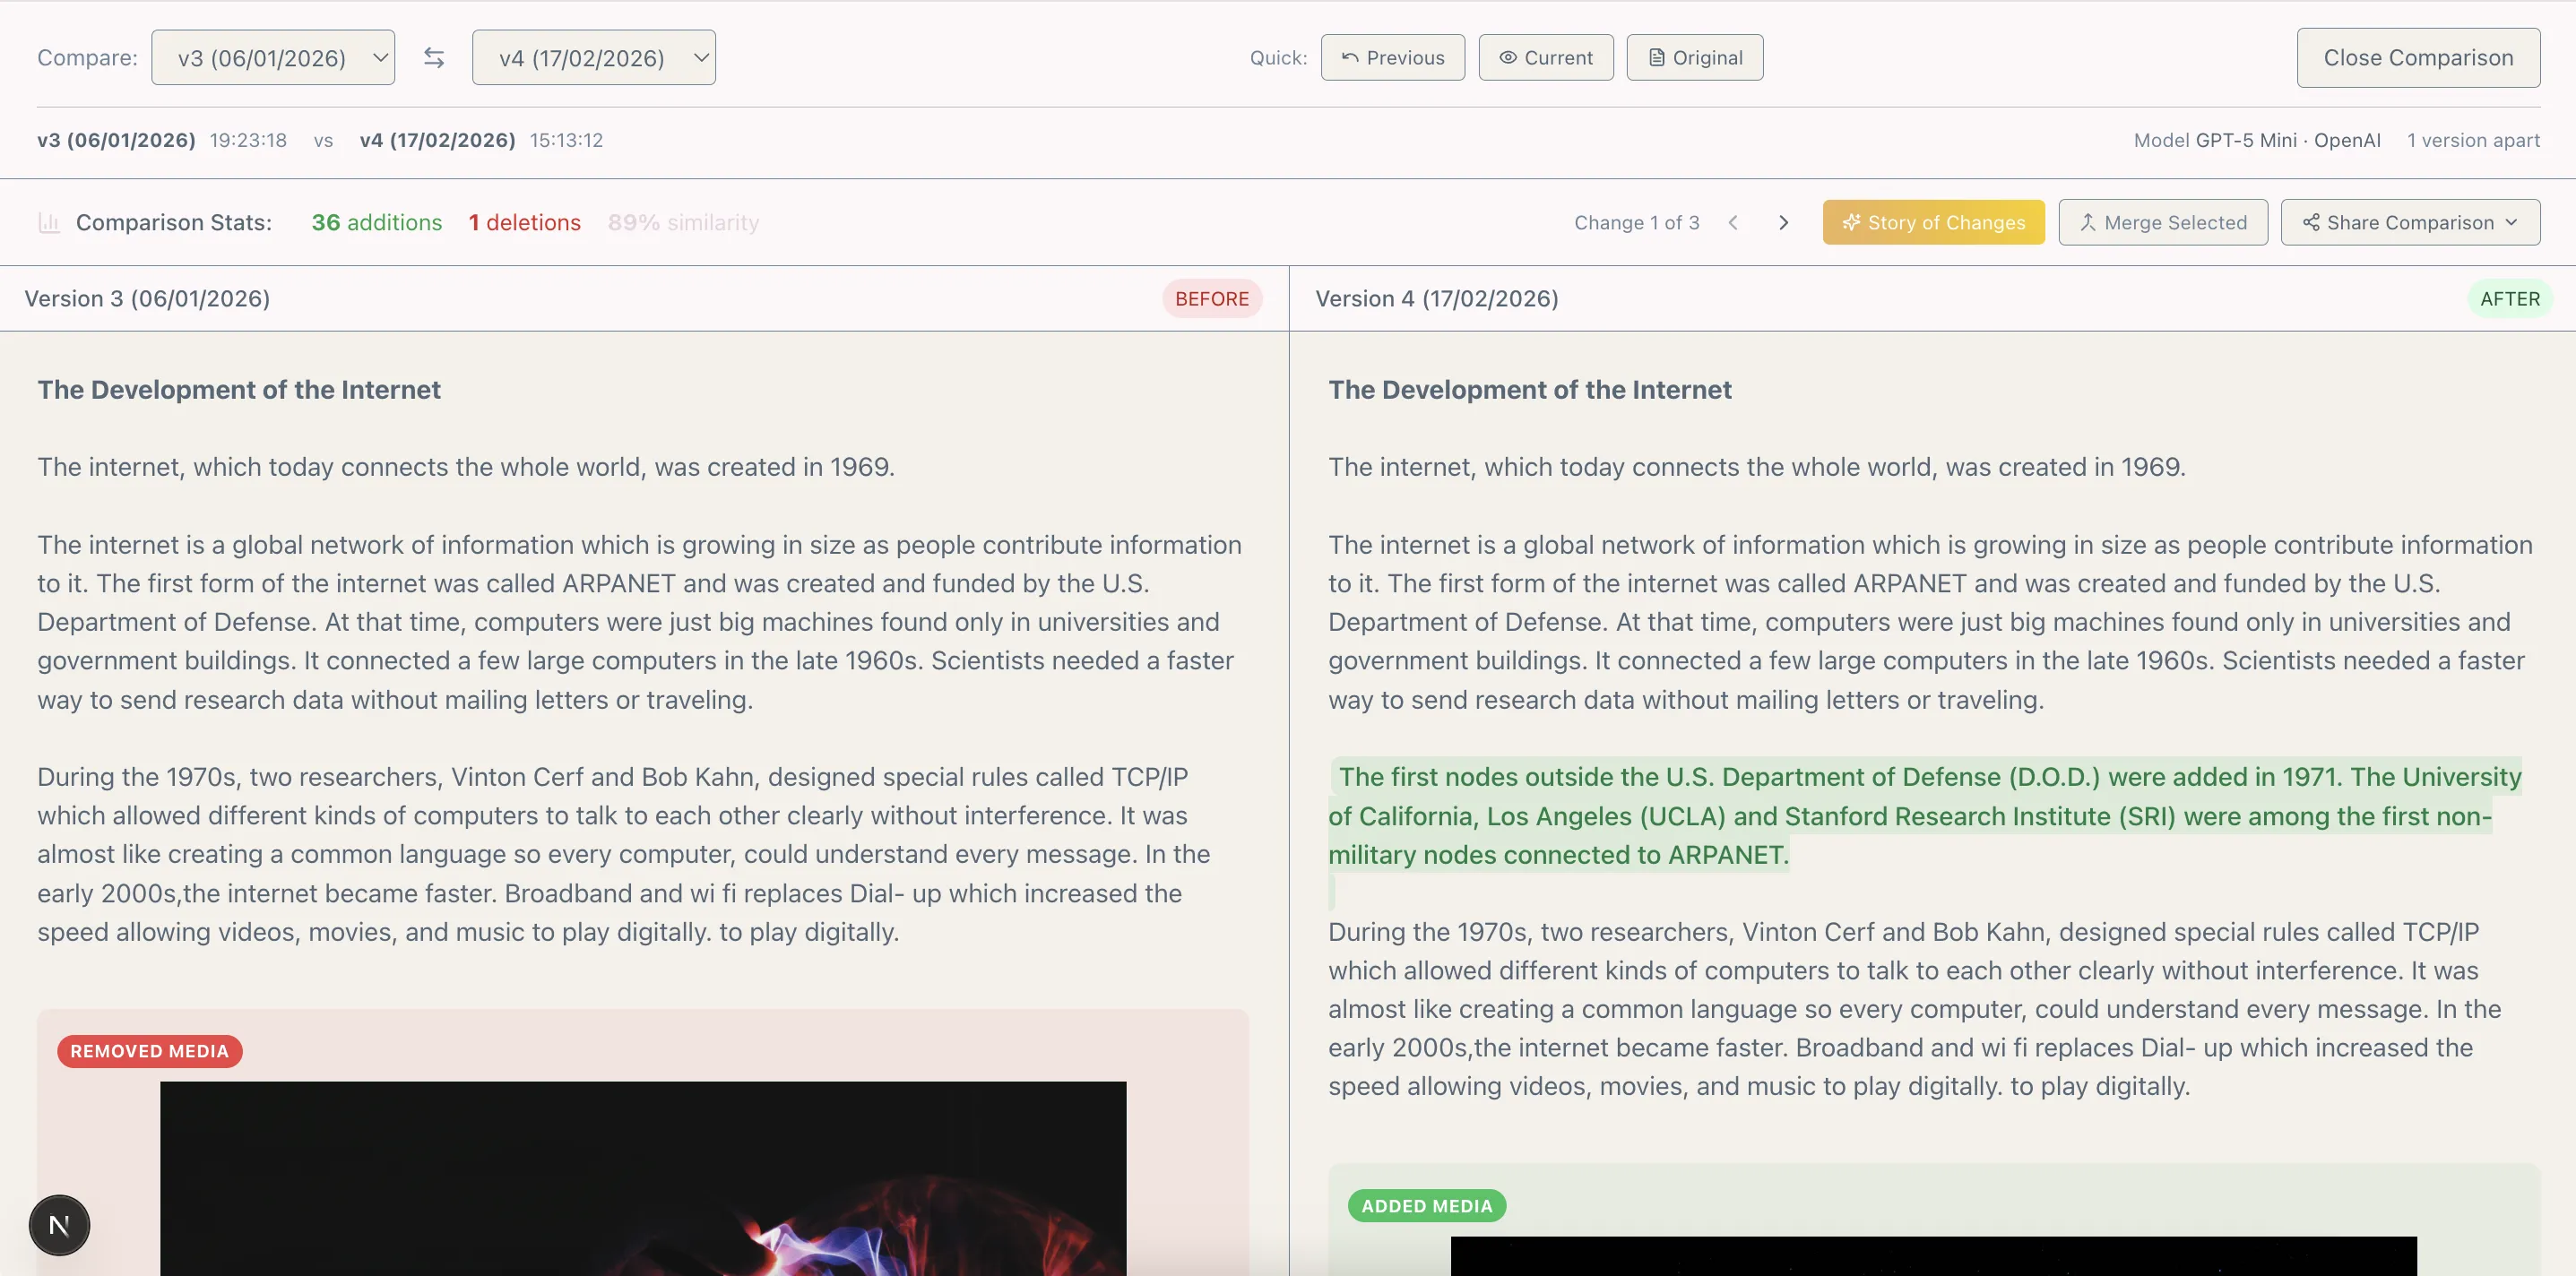Select the sparkle icon on Story of Changes
Viewport: 2576px width, 1276px height.
point(1851,222)
